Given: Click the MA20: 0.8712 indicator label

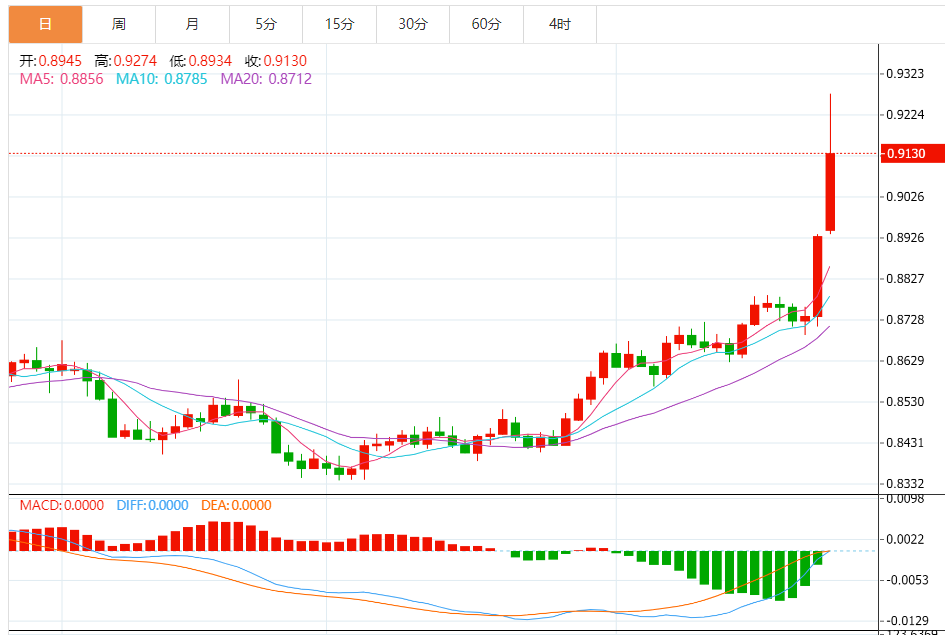Looking at the screenshot, I should pos(266,79).
